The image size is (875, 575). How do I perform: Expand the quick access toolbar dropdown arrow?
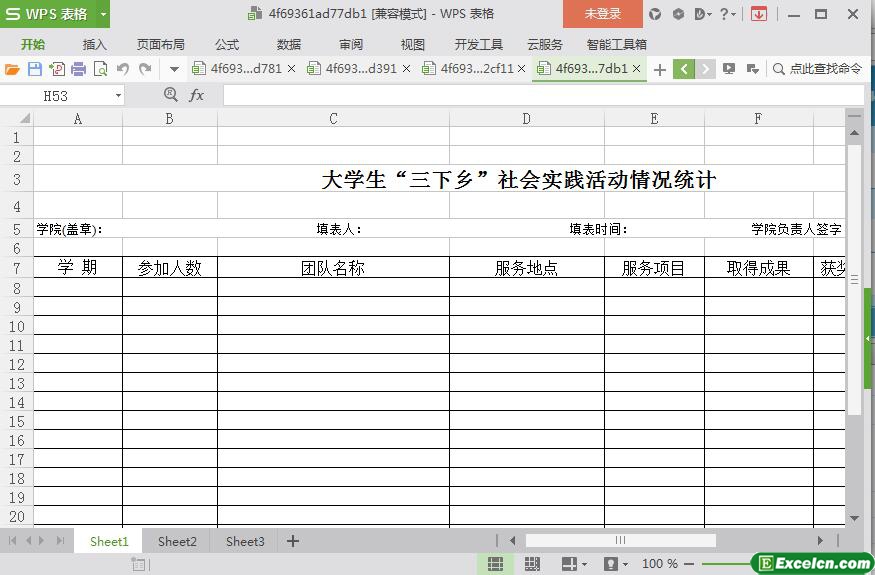[x=174, y=69]
